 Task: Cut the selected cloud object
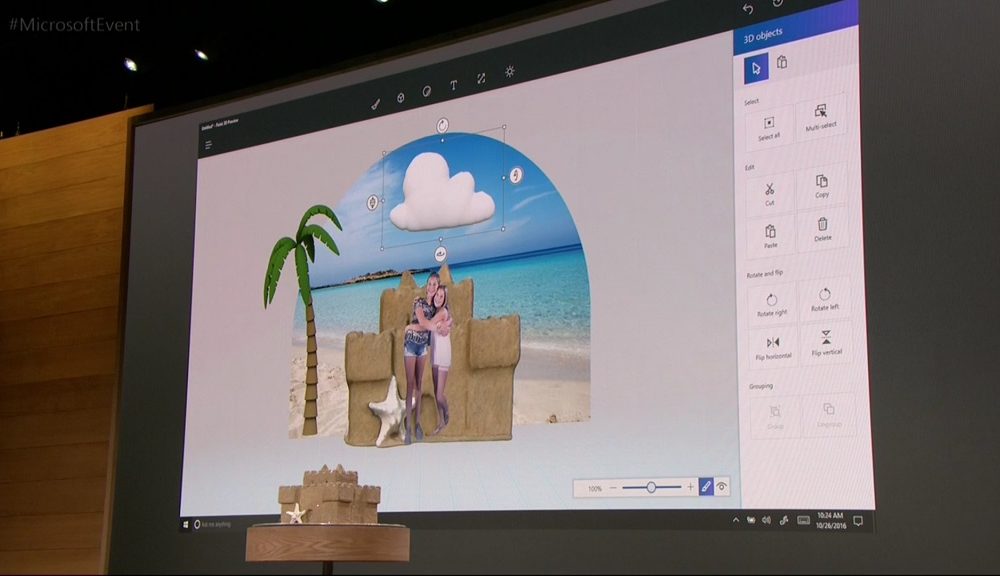769,192
